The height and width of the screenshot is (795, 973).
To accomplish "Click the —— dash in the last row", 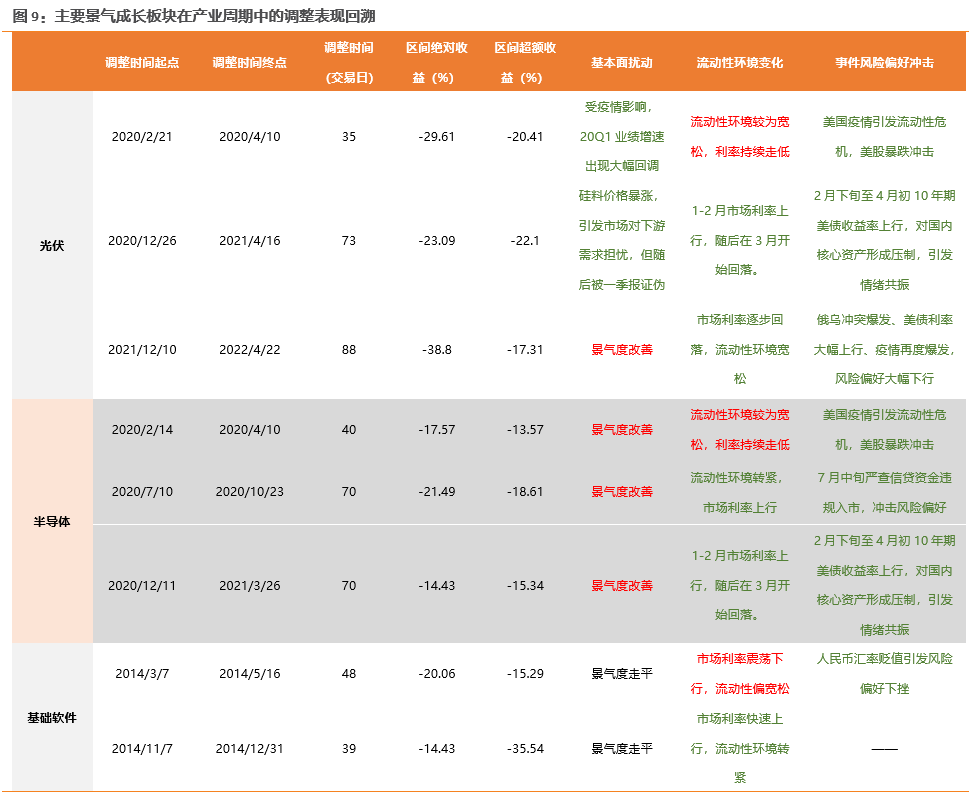I will (x=884, y=749).
